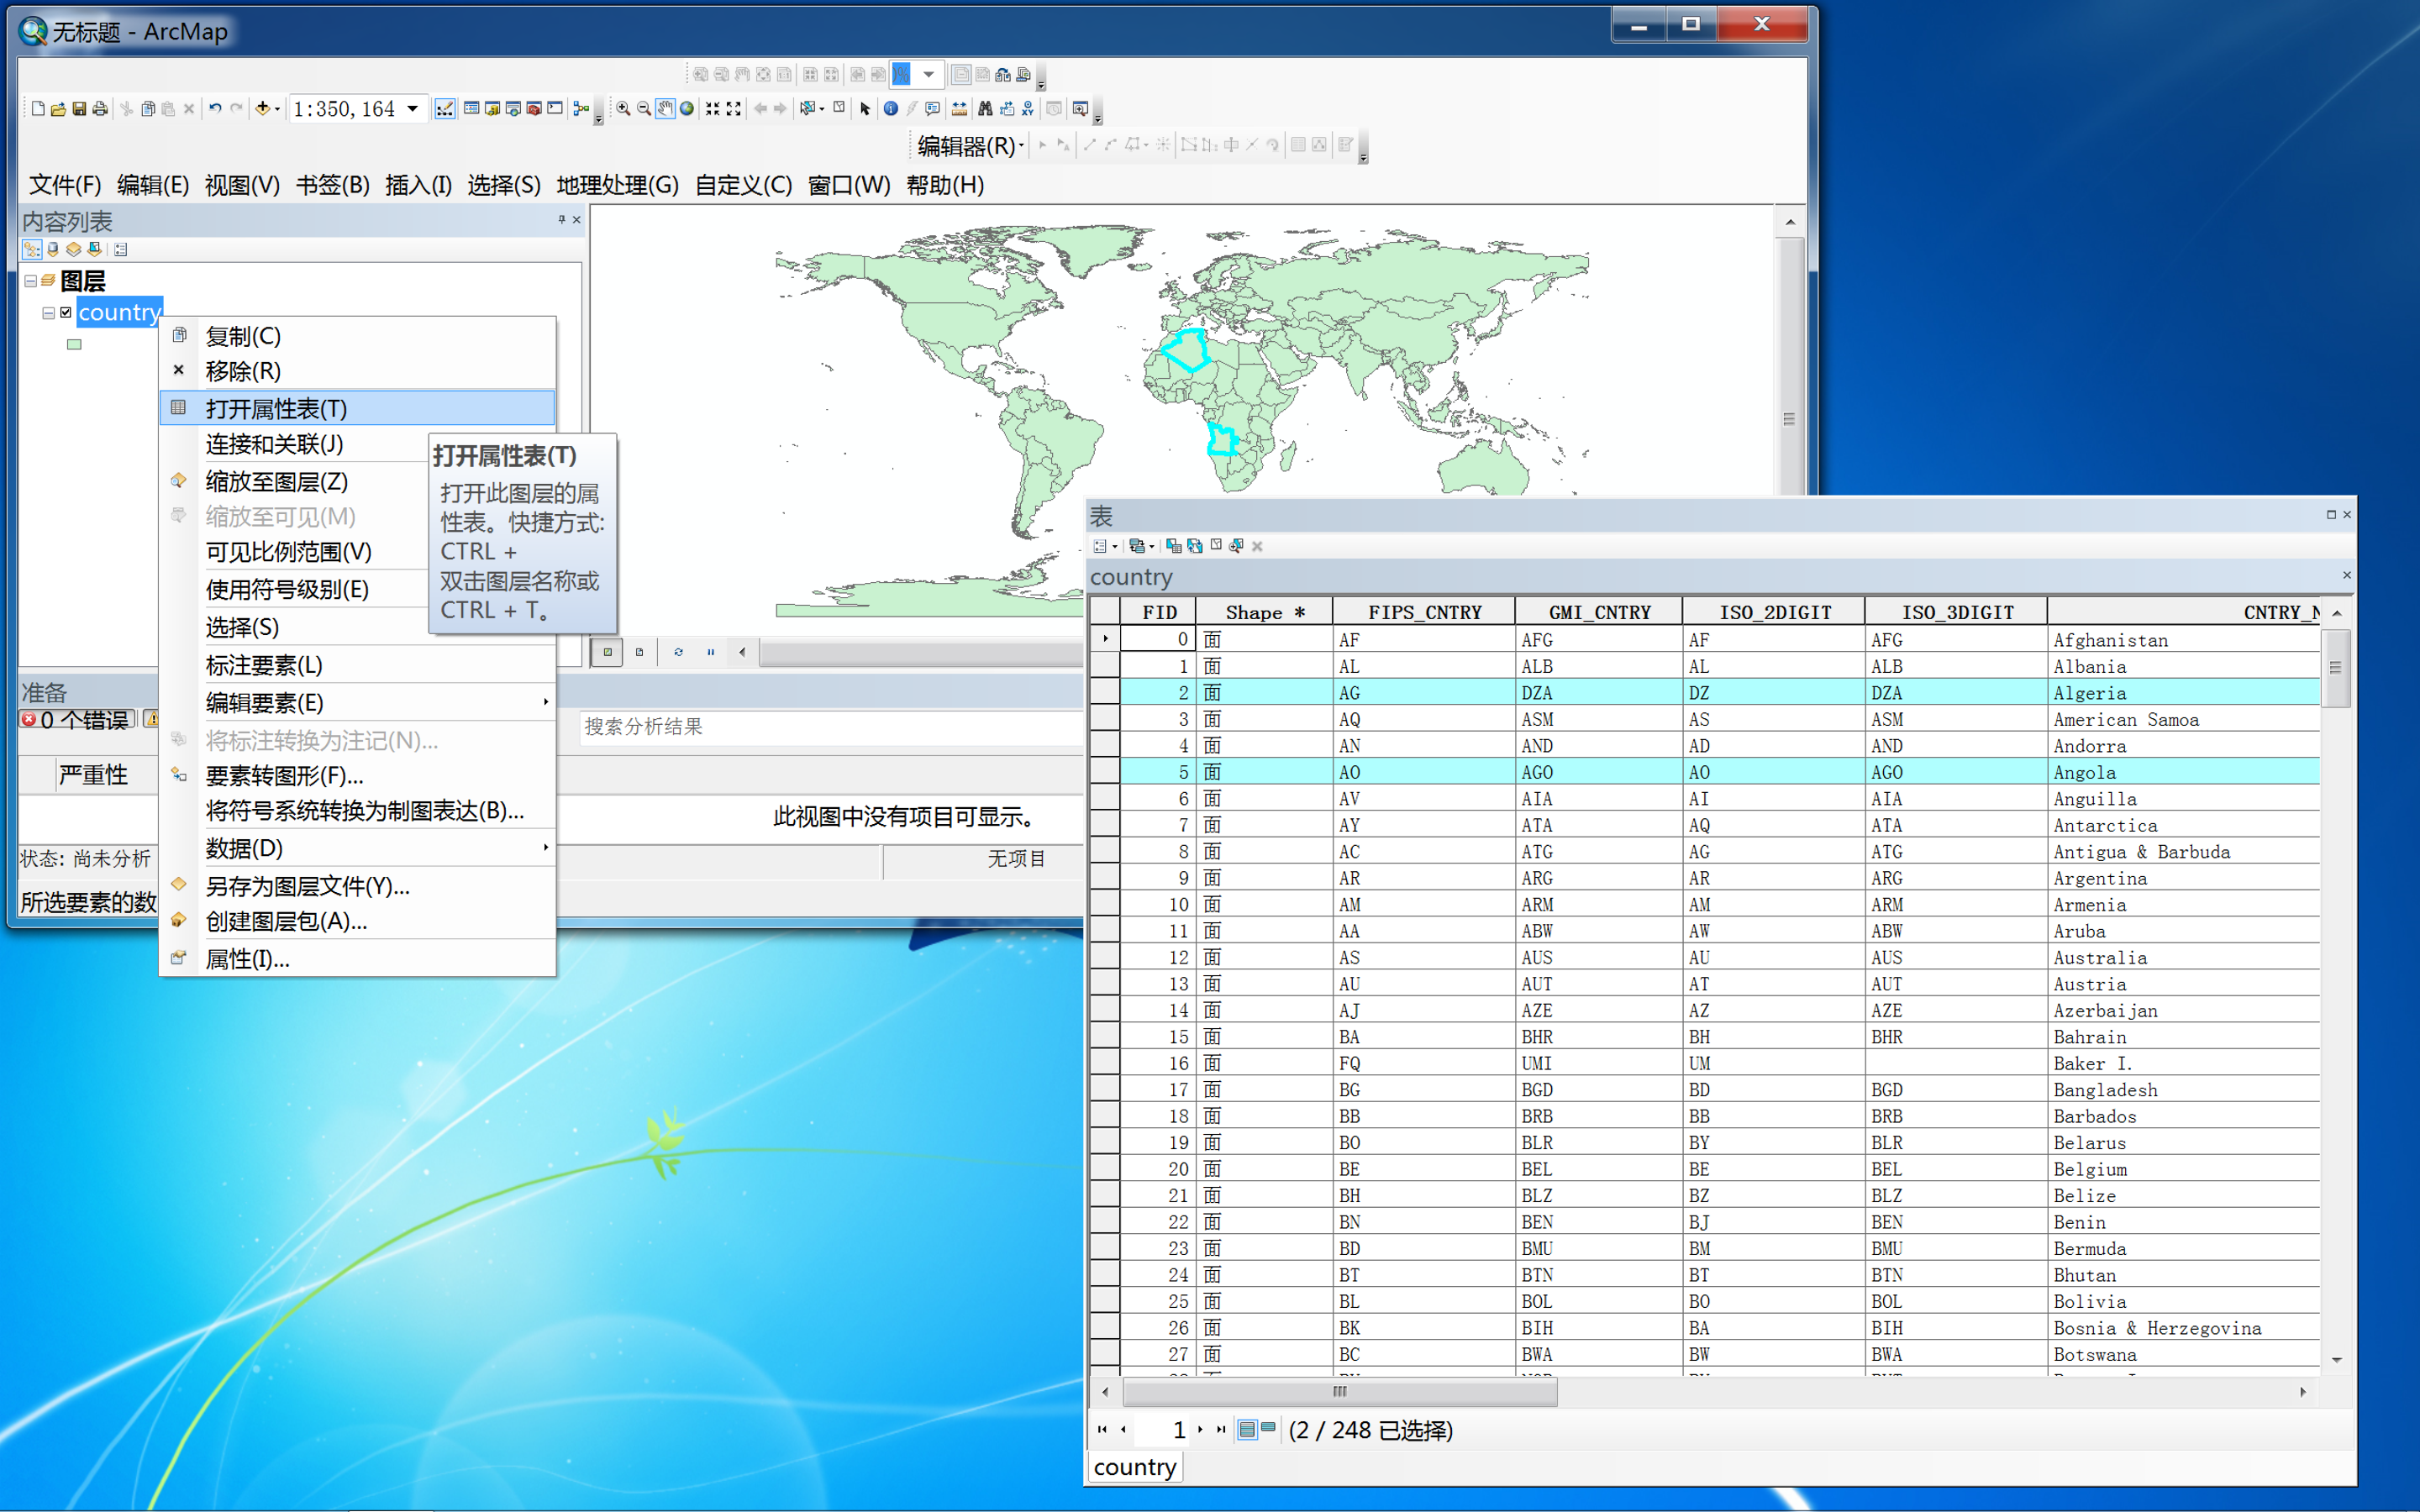
Task: Collapse the country layer tree node
Action: [48, 313]
